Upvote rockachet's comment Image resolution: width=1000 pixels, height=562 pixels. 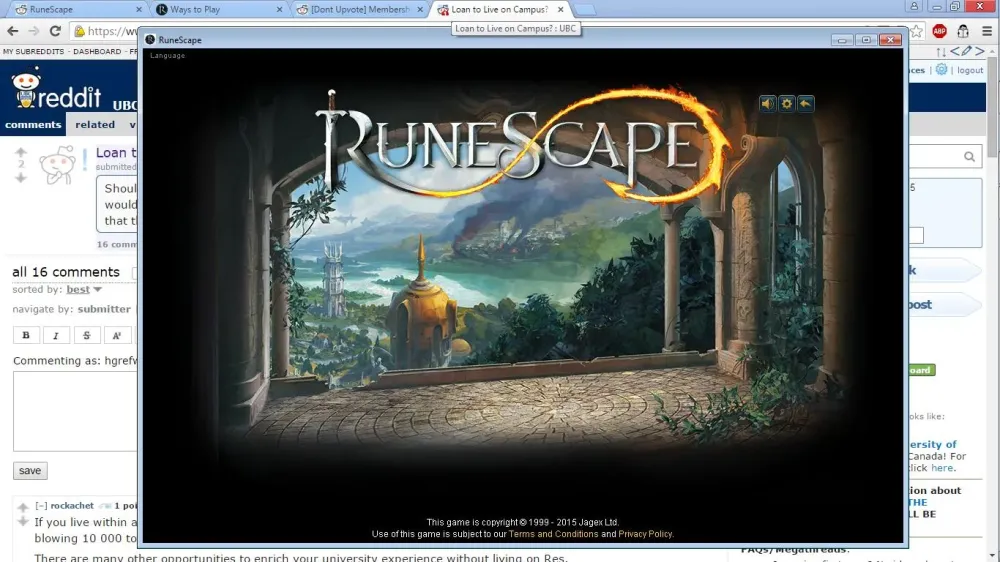(23, 508)
